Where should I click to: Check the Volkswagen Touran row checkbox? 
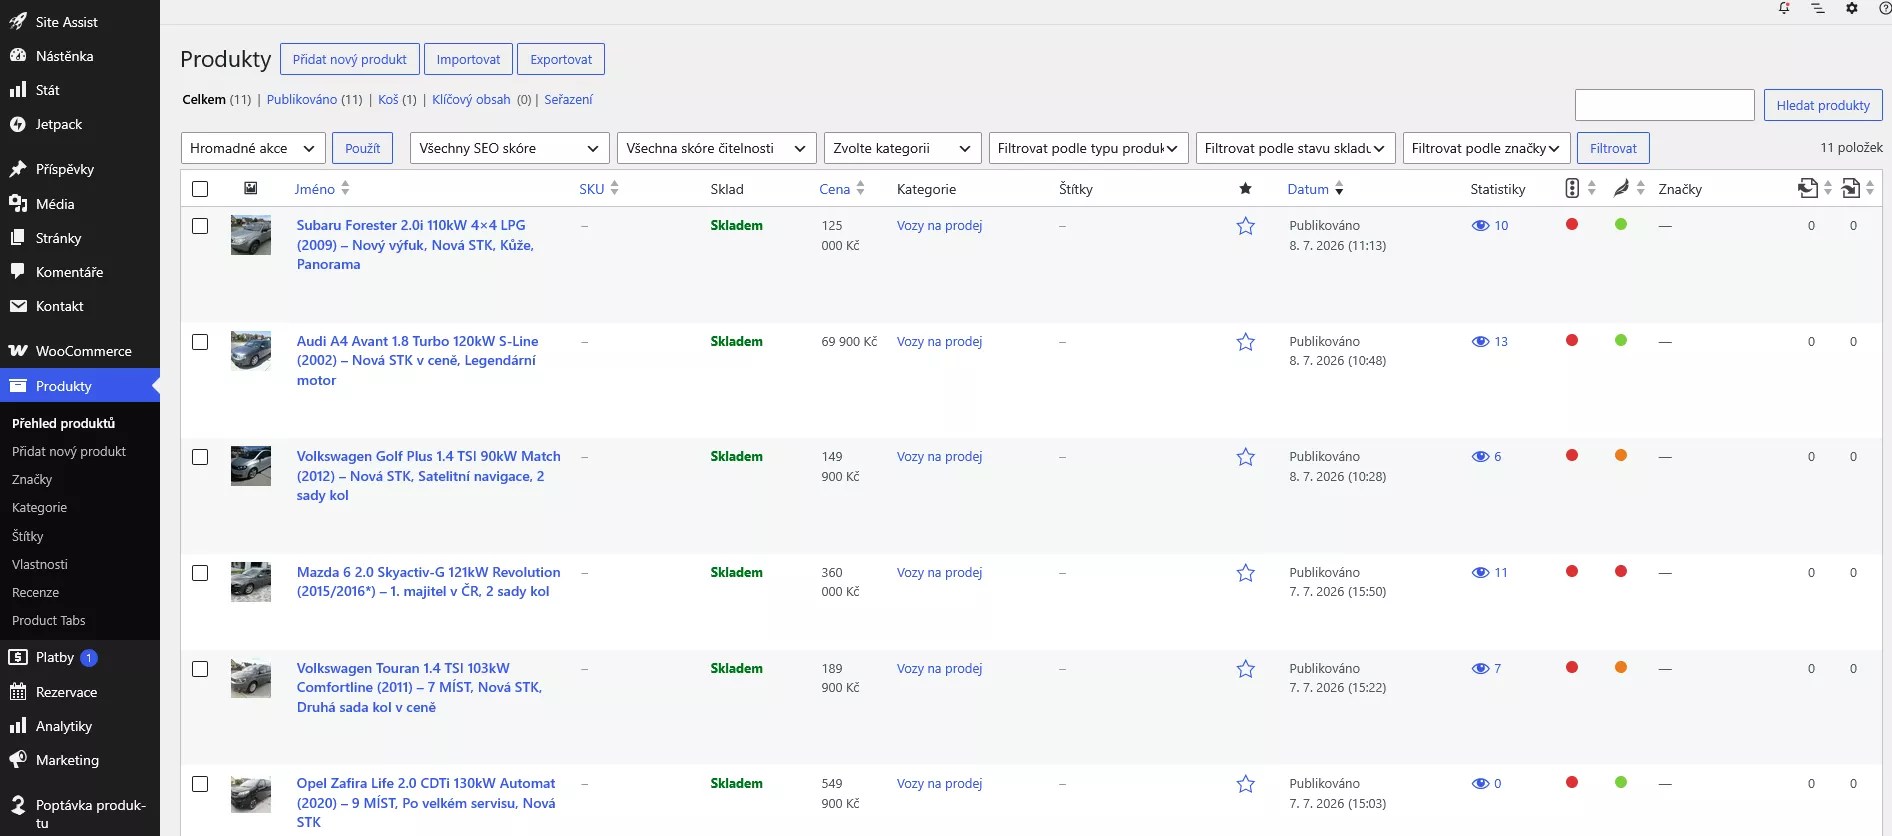point(200,669)
